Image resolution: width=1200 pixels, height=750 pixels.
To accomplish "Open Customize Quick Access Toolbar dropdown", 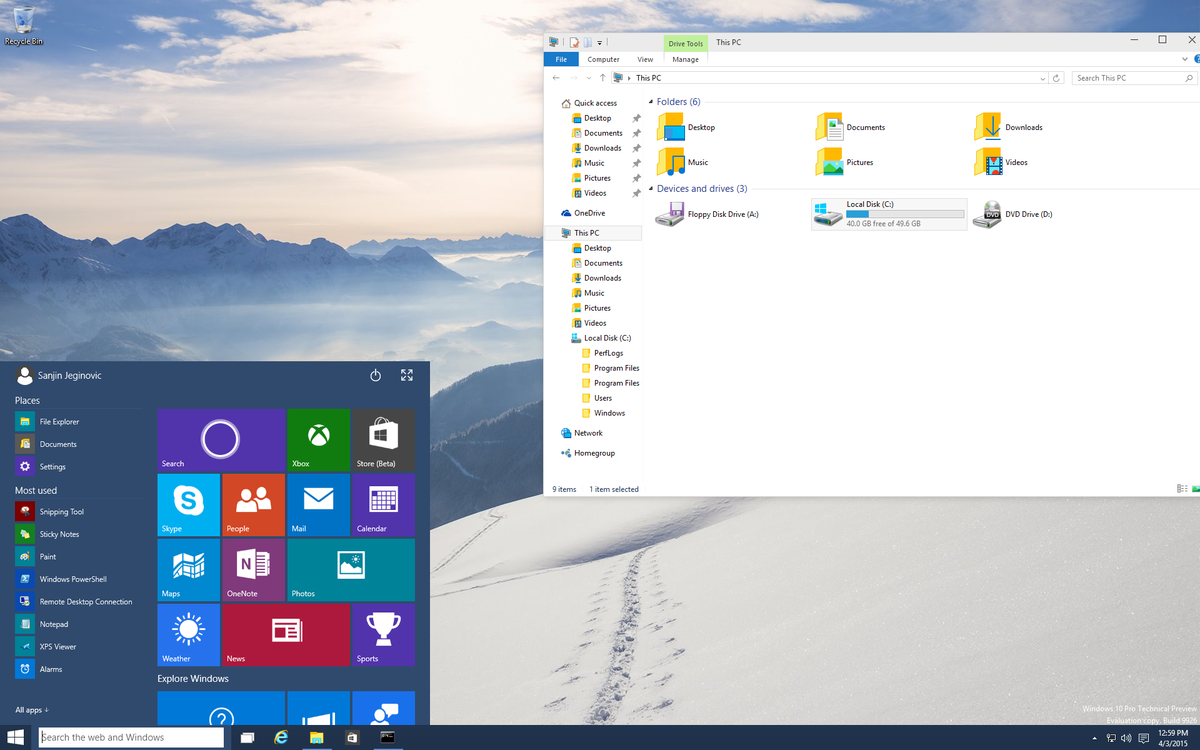I will (600, 43).
